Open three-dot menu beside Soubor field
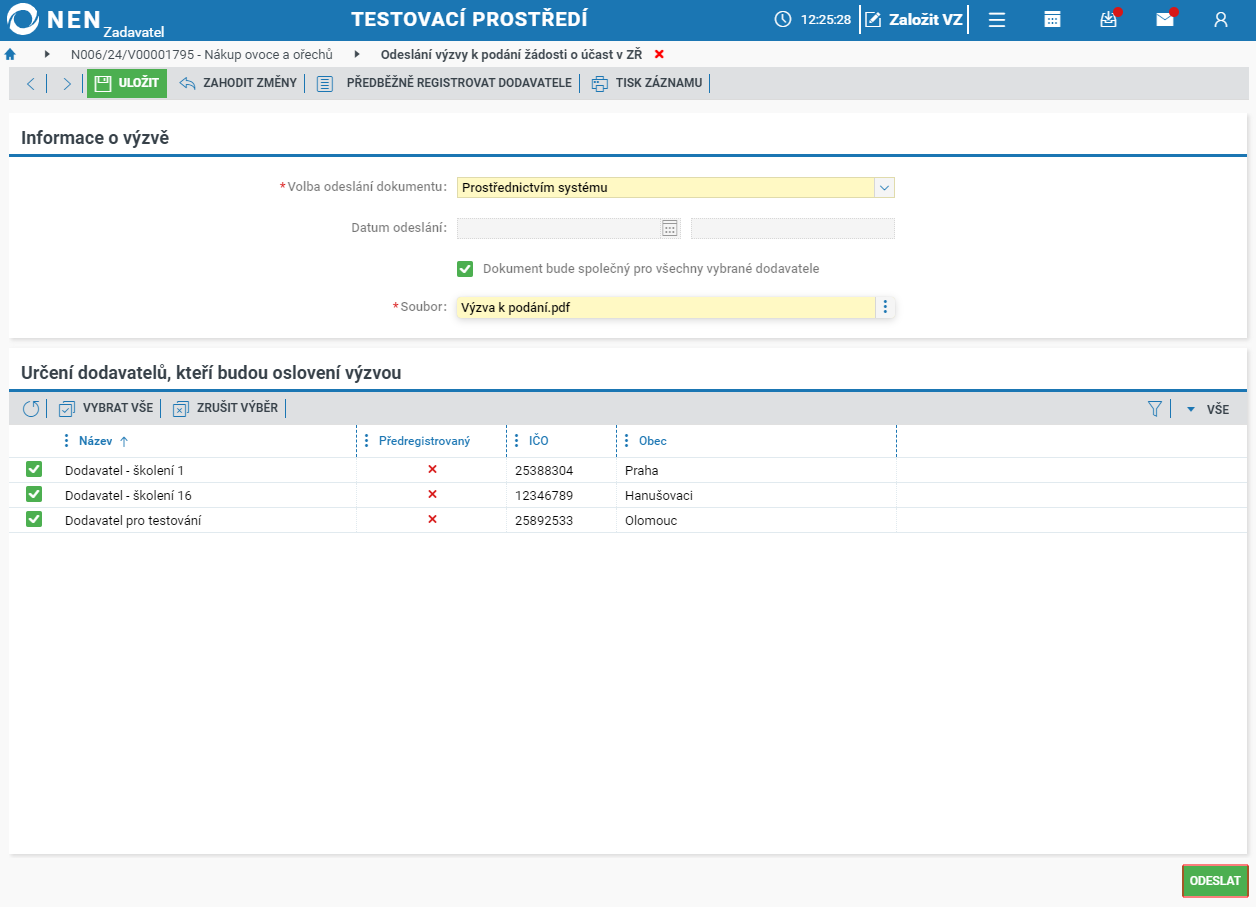Screen dimensions: 1256x907 884,307
